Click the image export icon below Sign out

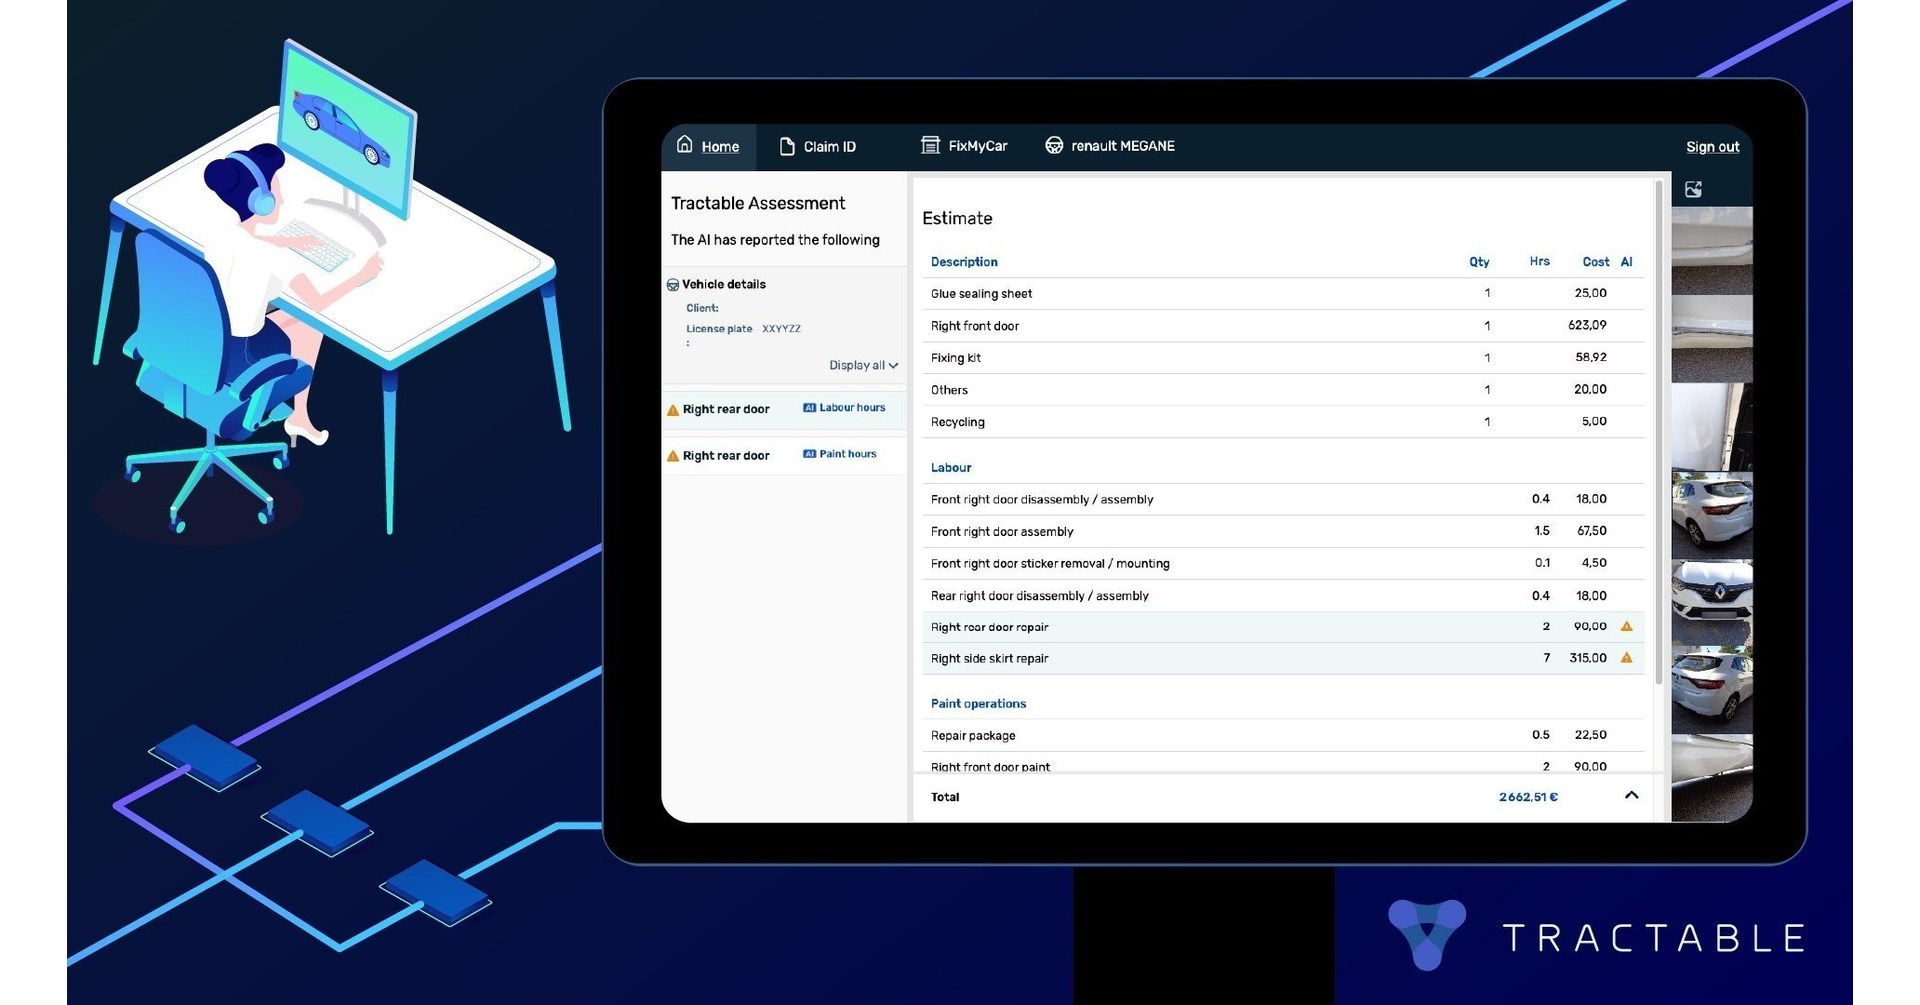[1693, 188]
